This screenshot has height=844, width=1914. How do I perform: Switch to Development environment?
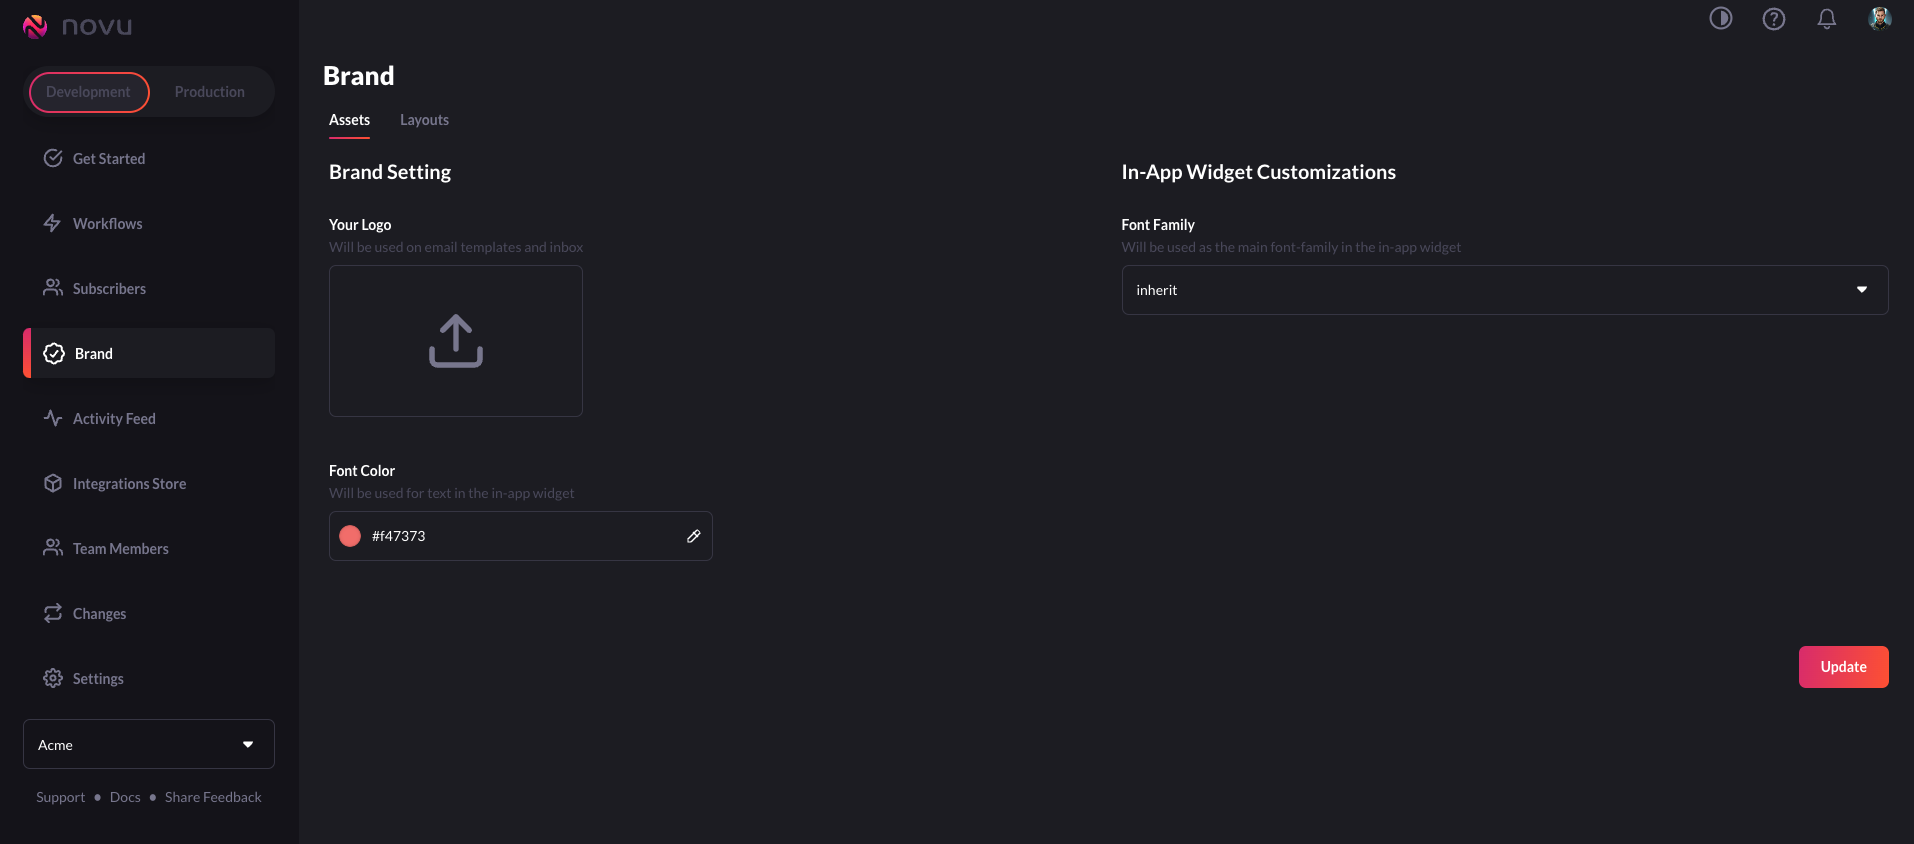89,92
